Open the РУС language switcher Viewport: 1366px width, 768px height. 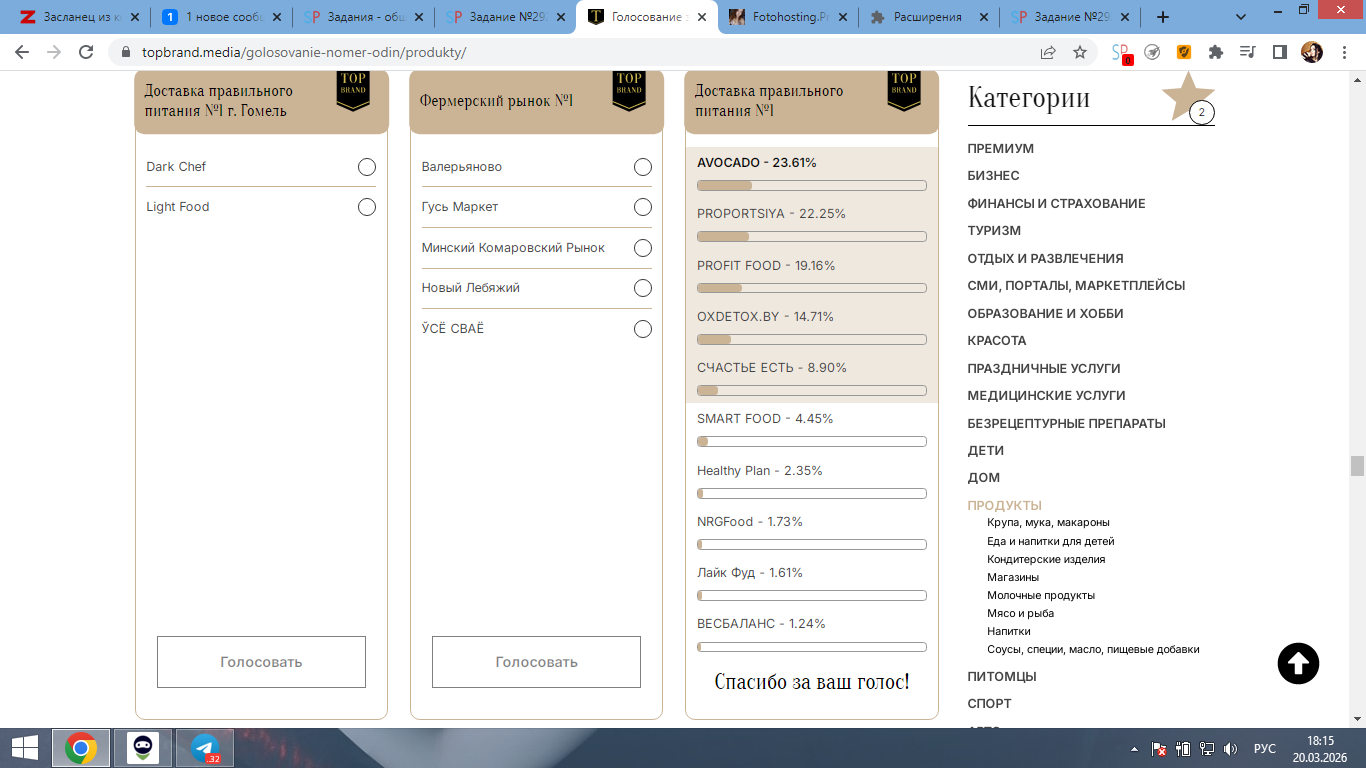click(1265, 749)
